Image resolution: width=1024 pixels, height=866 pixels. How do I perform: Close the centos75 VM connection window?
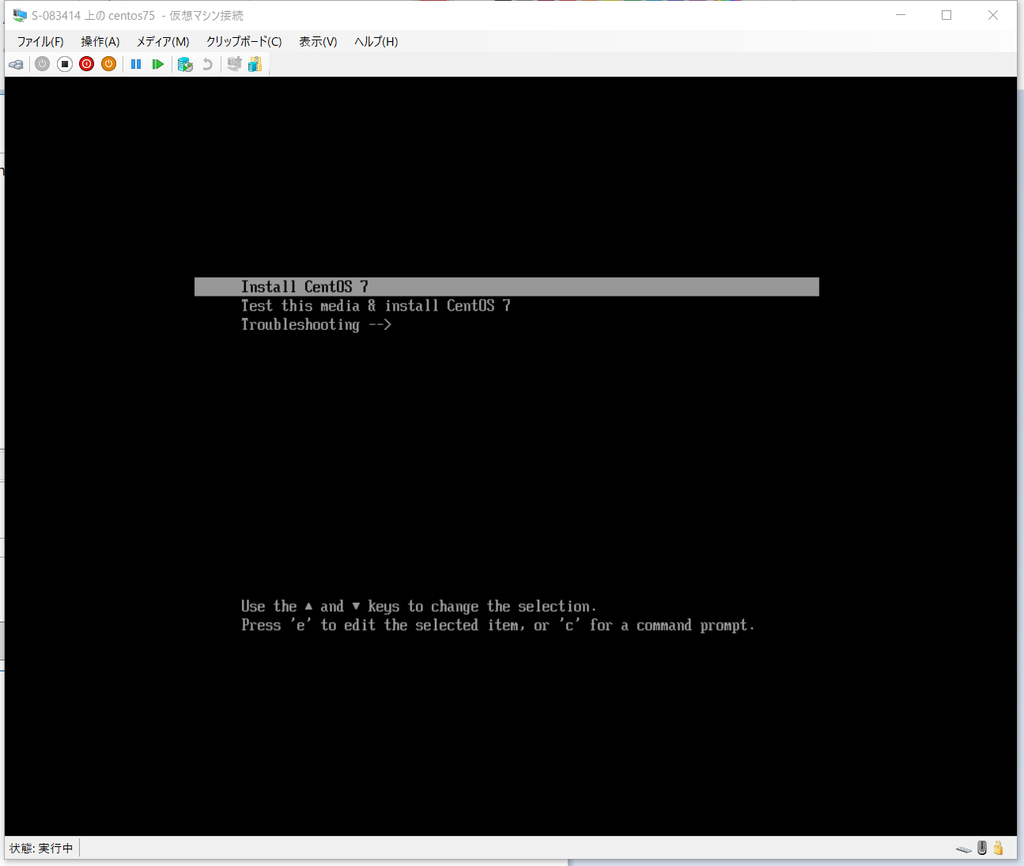pos(993,15)
